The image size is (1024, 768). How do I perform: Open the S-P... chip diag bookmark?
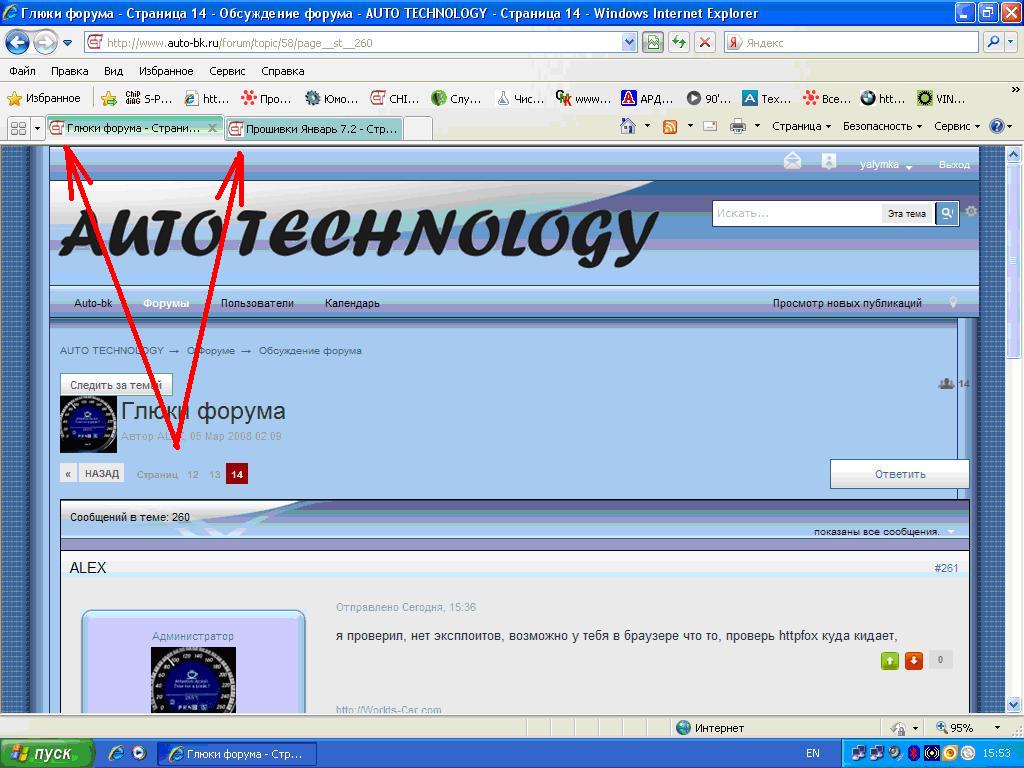pyautogui.click(x=148, y=99)
